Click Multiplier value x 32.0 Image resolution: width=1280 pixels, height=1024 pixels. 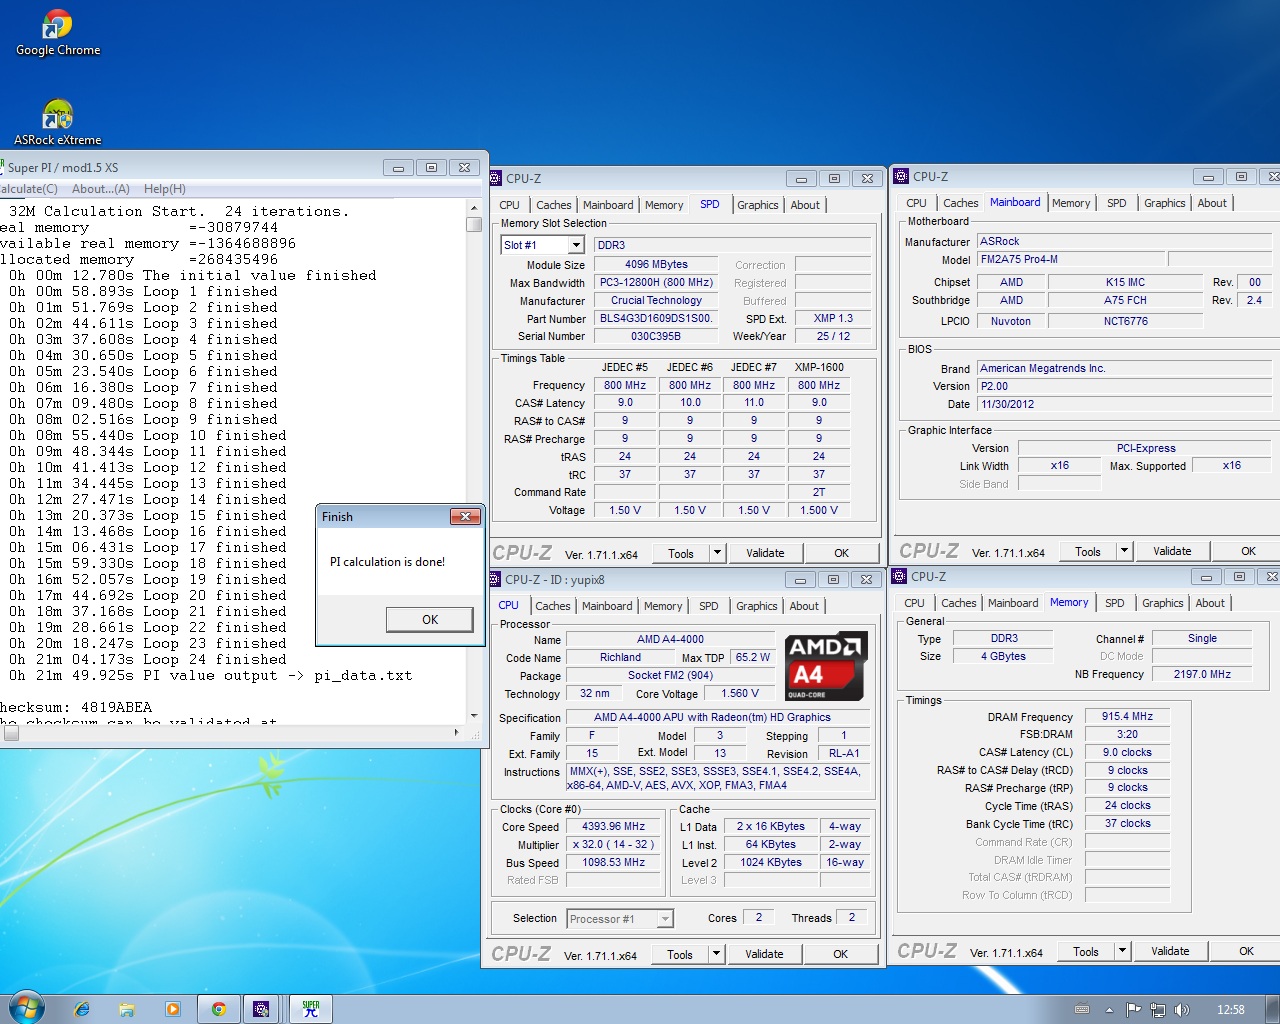[614, 844]
